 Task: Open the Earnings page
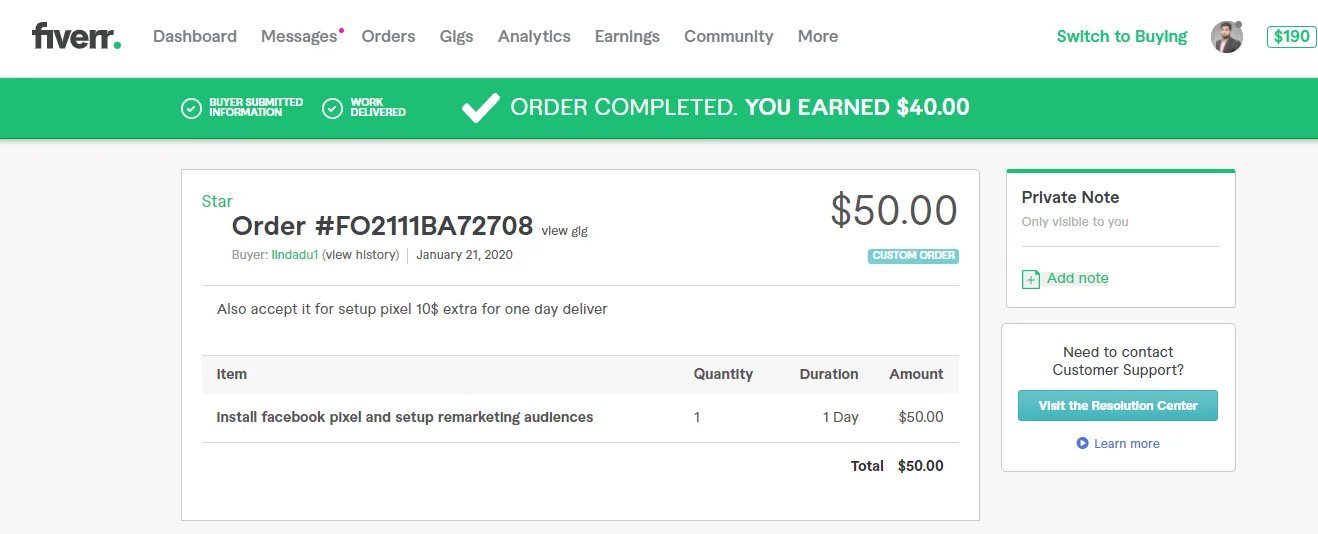coord(627,37)
